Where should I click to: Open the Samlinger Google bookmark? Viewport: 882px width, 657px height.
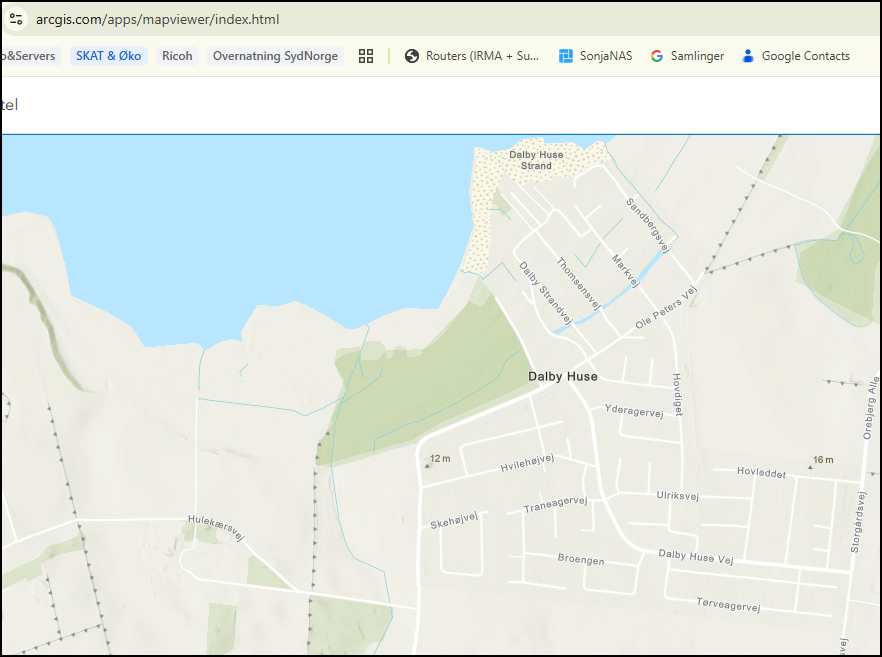tap(696, 56)
